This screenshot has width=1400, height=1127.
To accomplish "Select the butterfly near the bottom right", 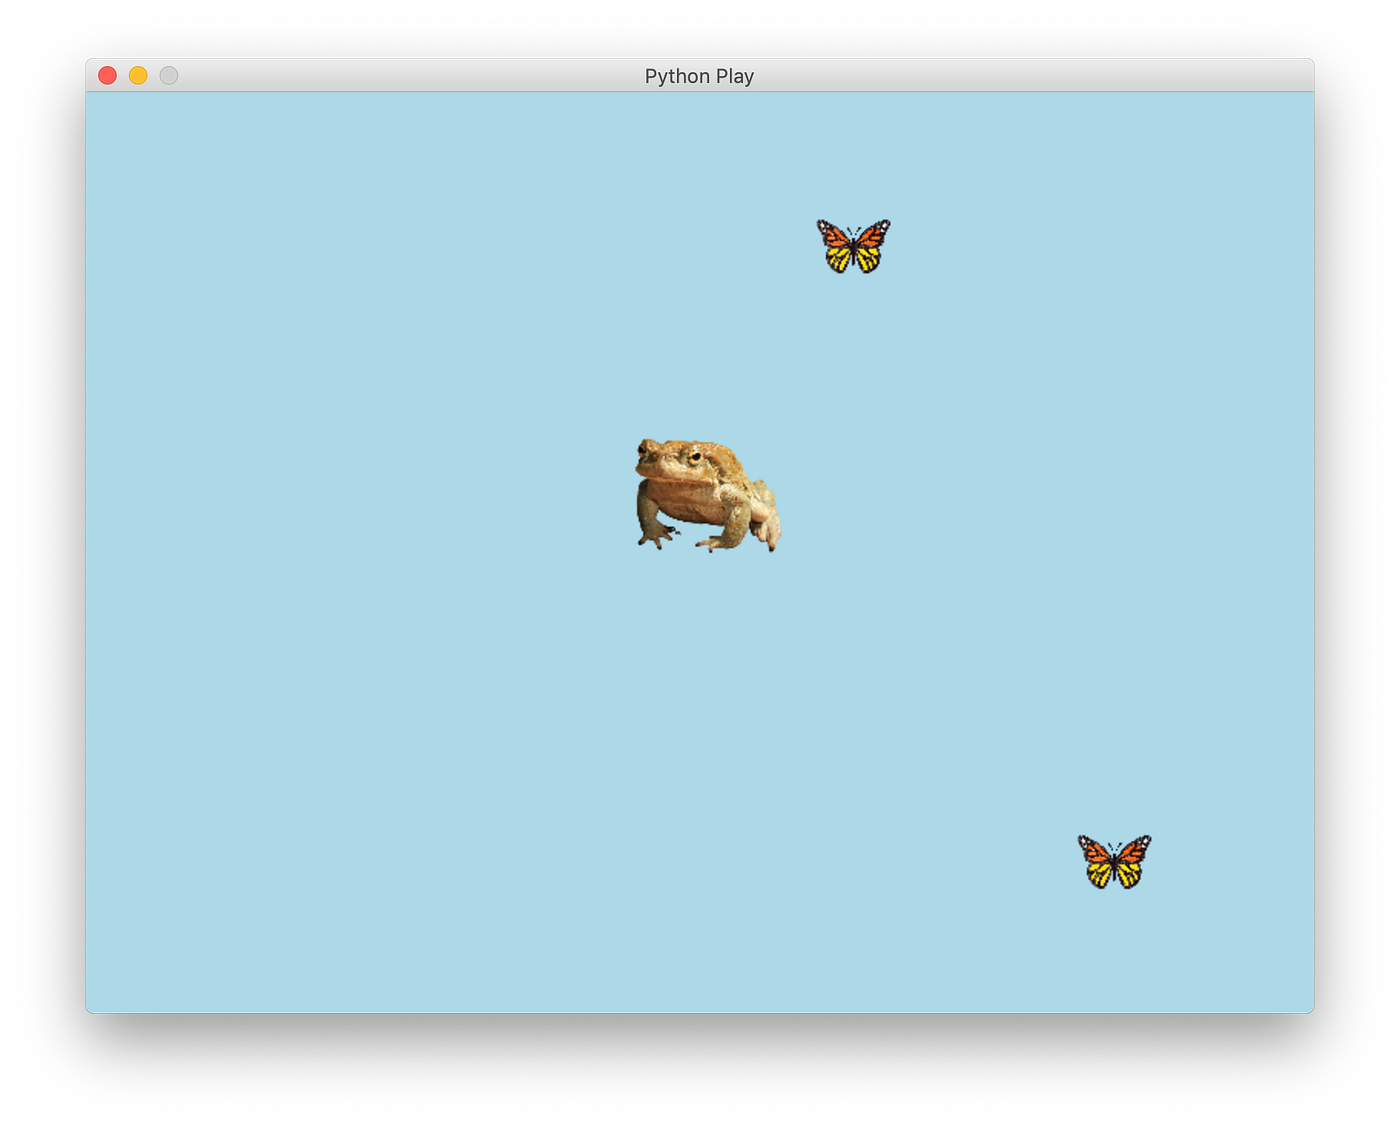I will [1113, 861].
